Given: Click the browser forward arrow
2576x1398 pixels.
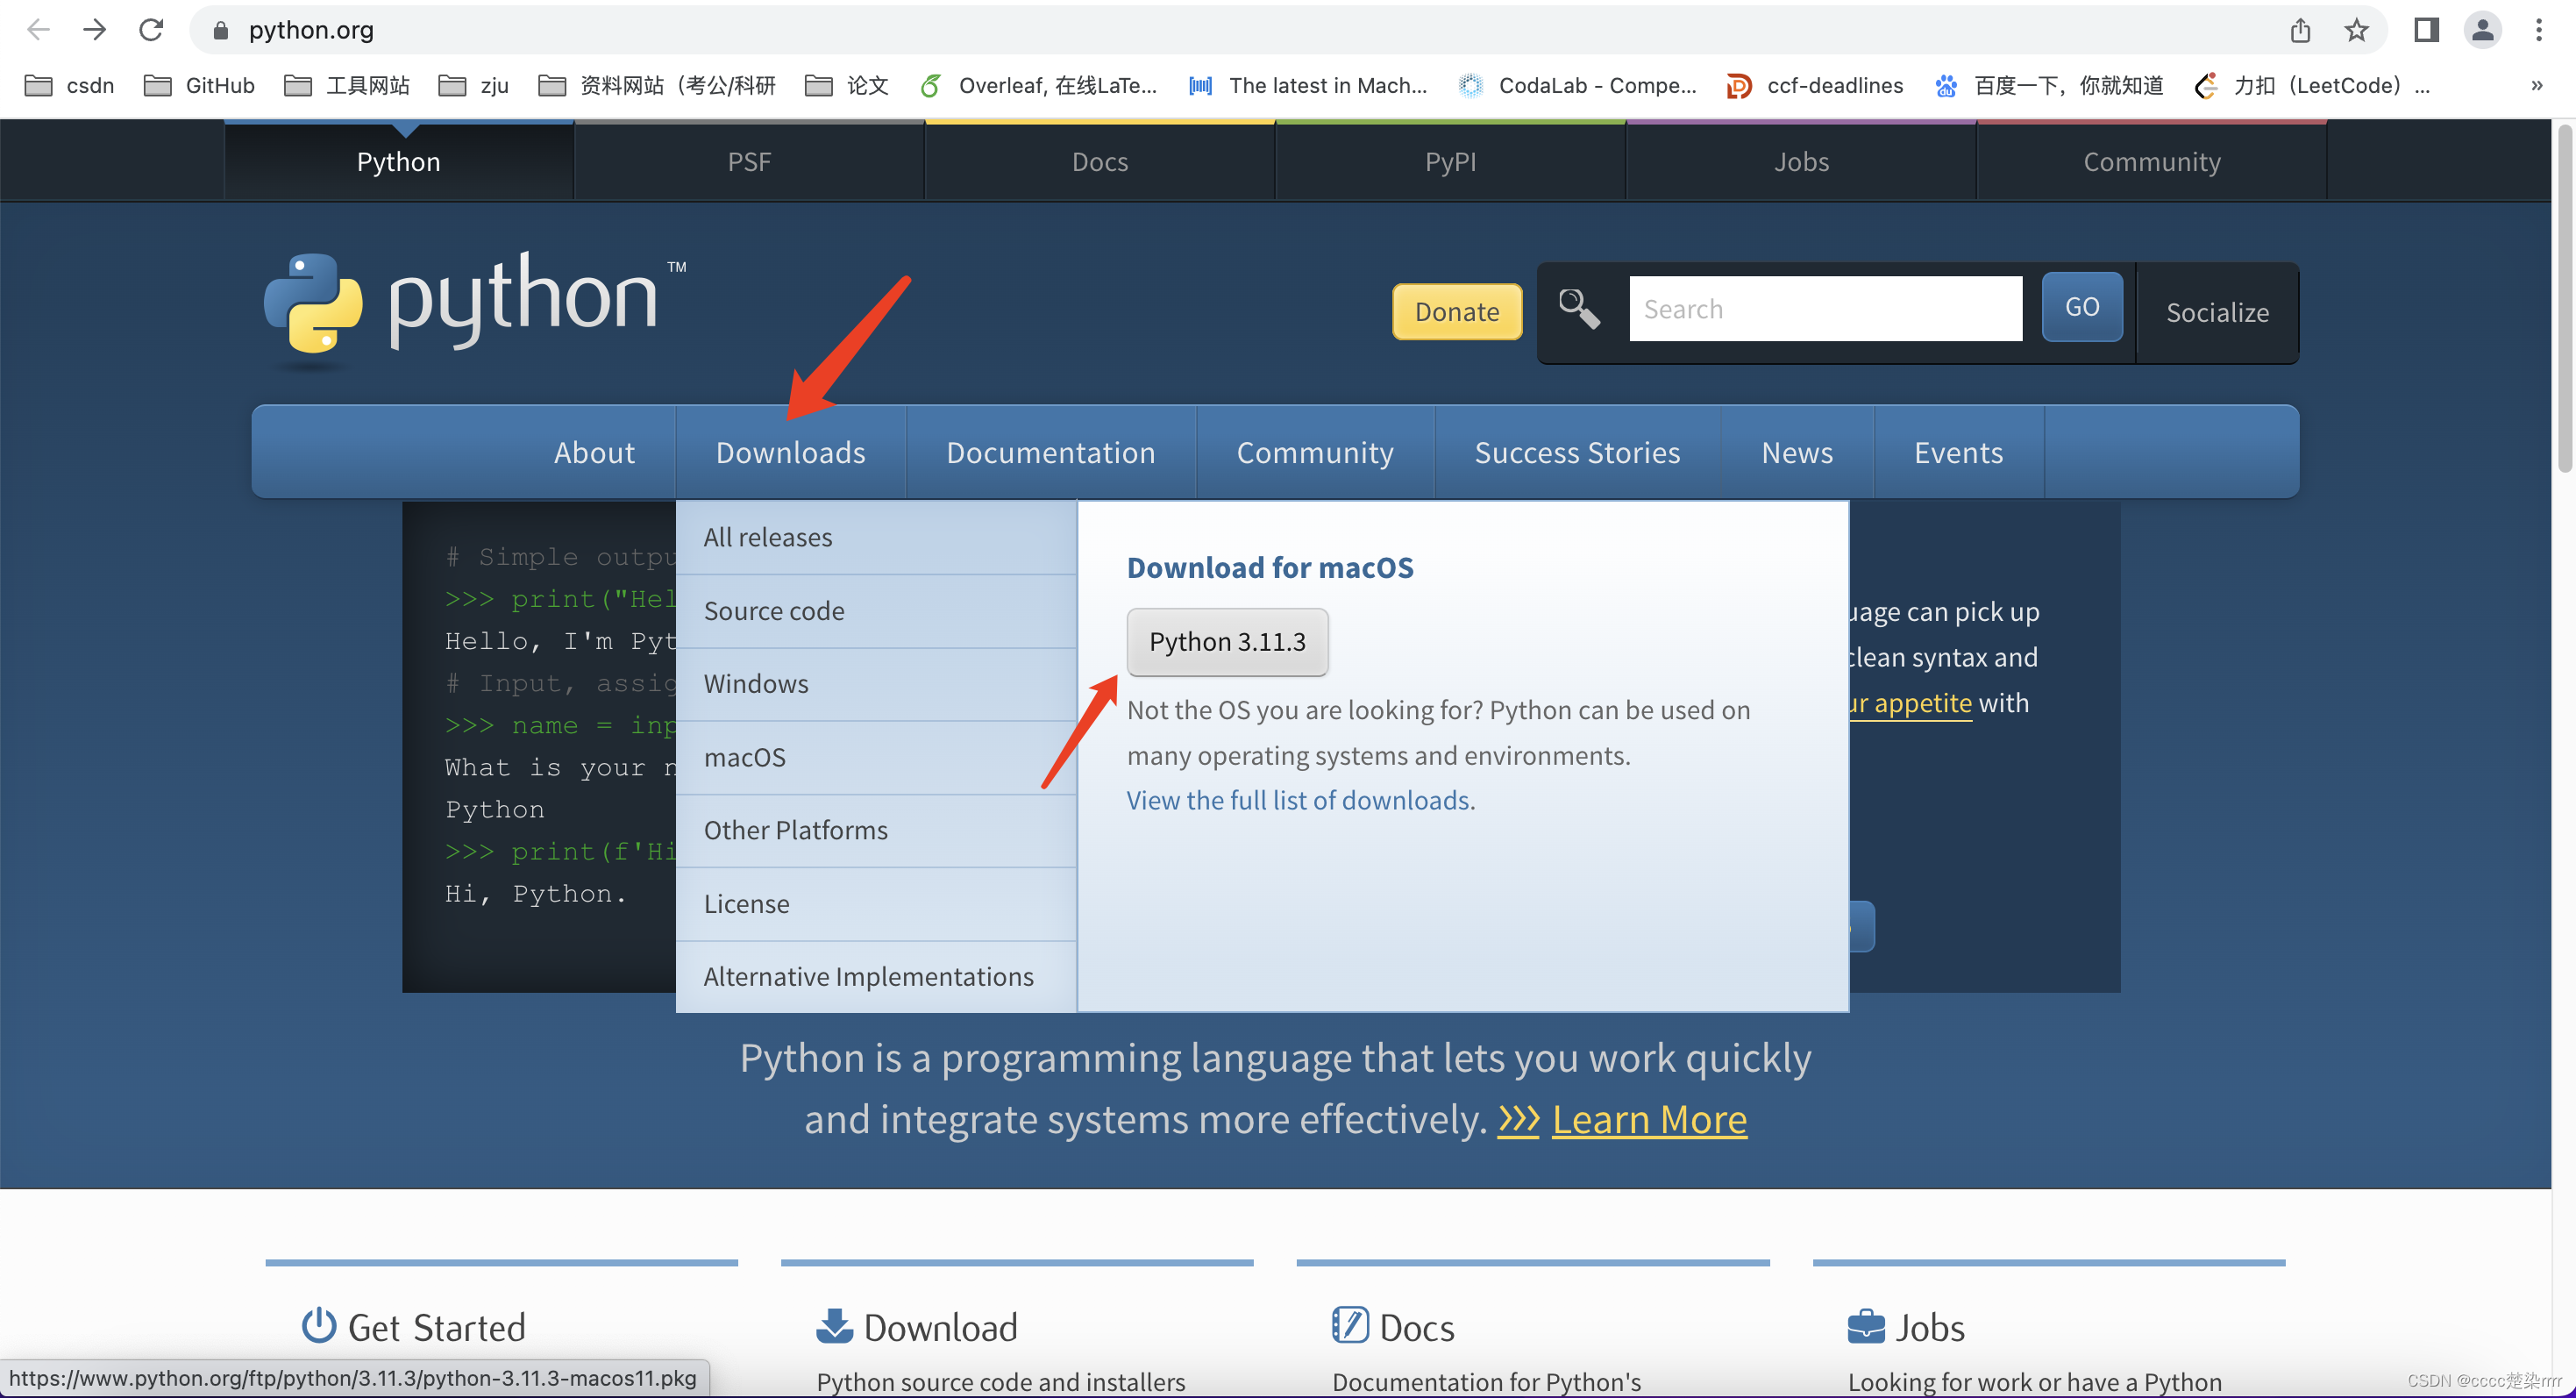Looking at the screenshot, I should [x=95, y=30].
